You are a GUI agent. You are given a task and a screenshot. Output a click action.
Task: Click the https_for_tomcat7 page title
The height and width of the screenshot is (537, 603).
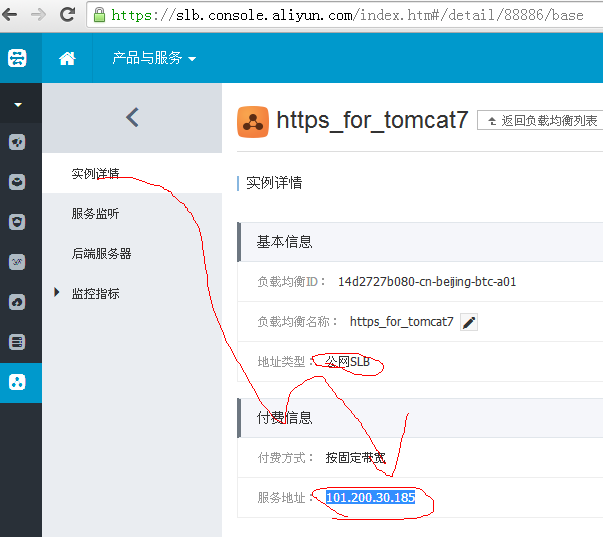372,120
